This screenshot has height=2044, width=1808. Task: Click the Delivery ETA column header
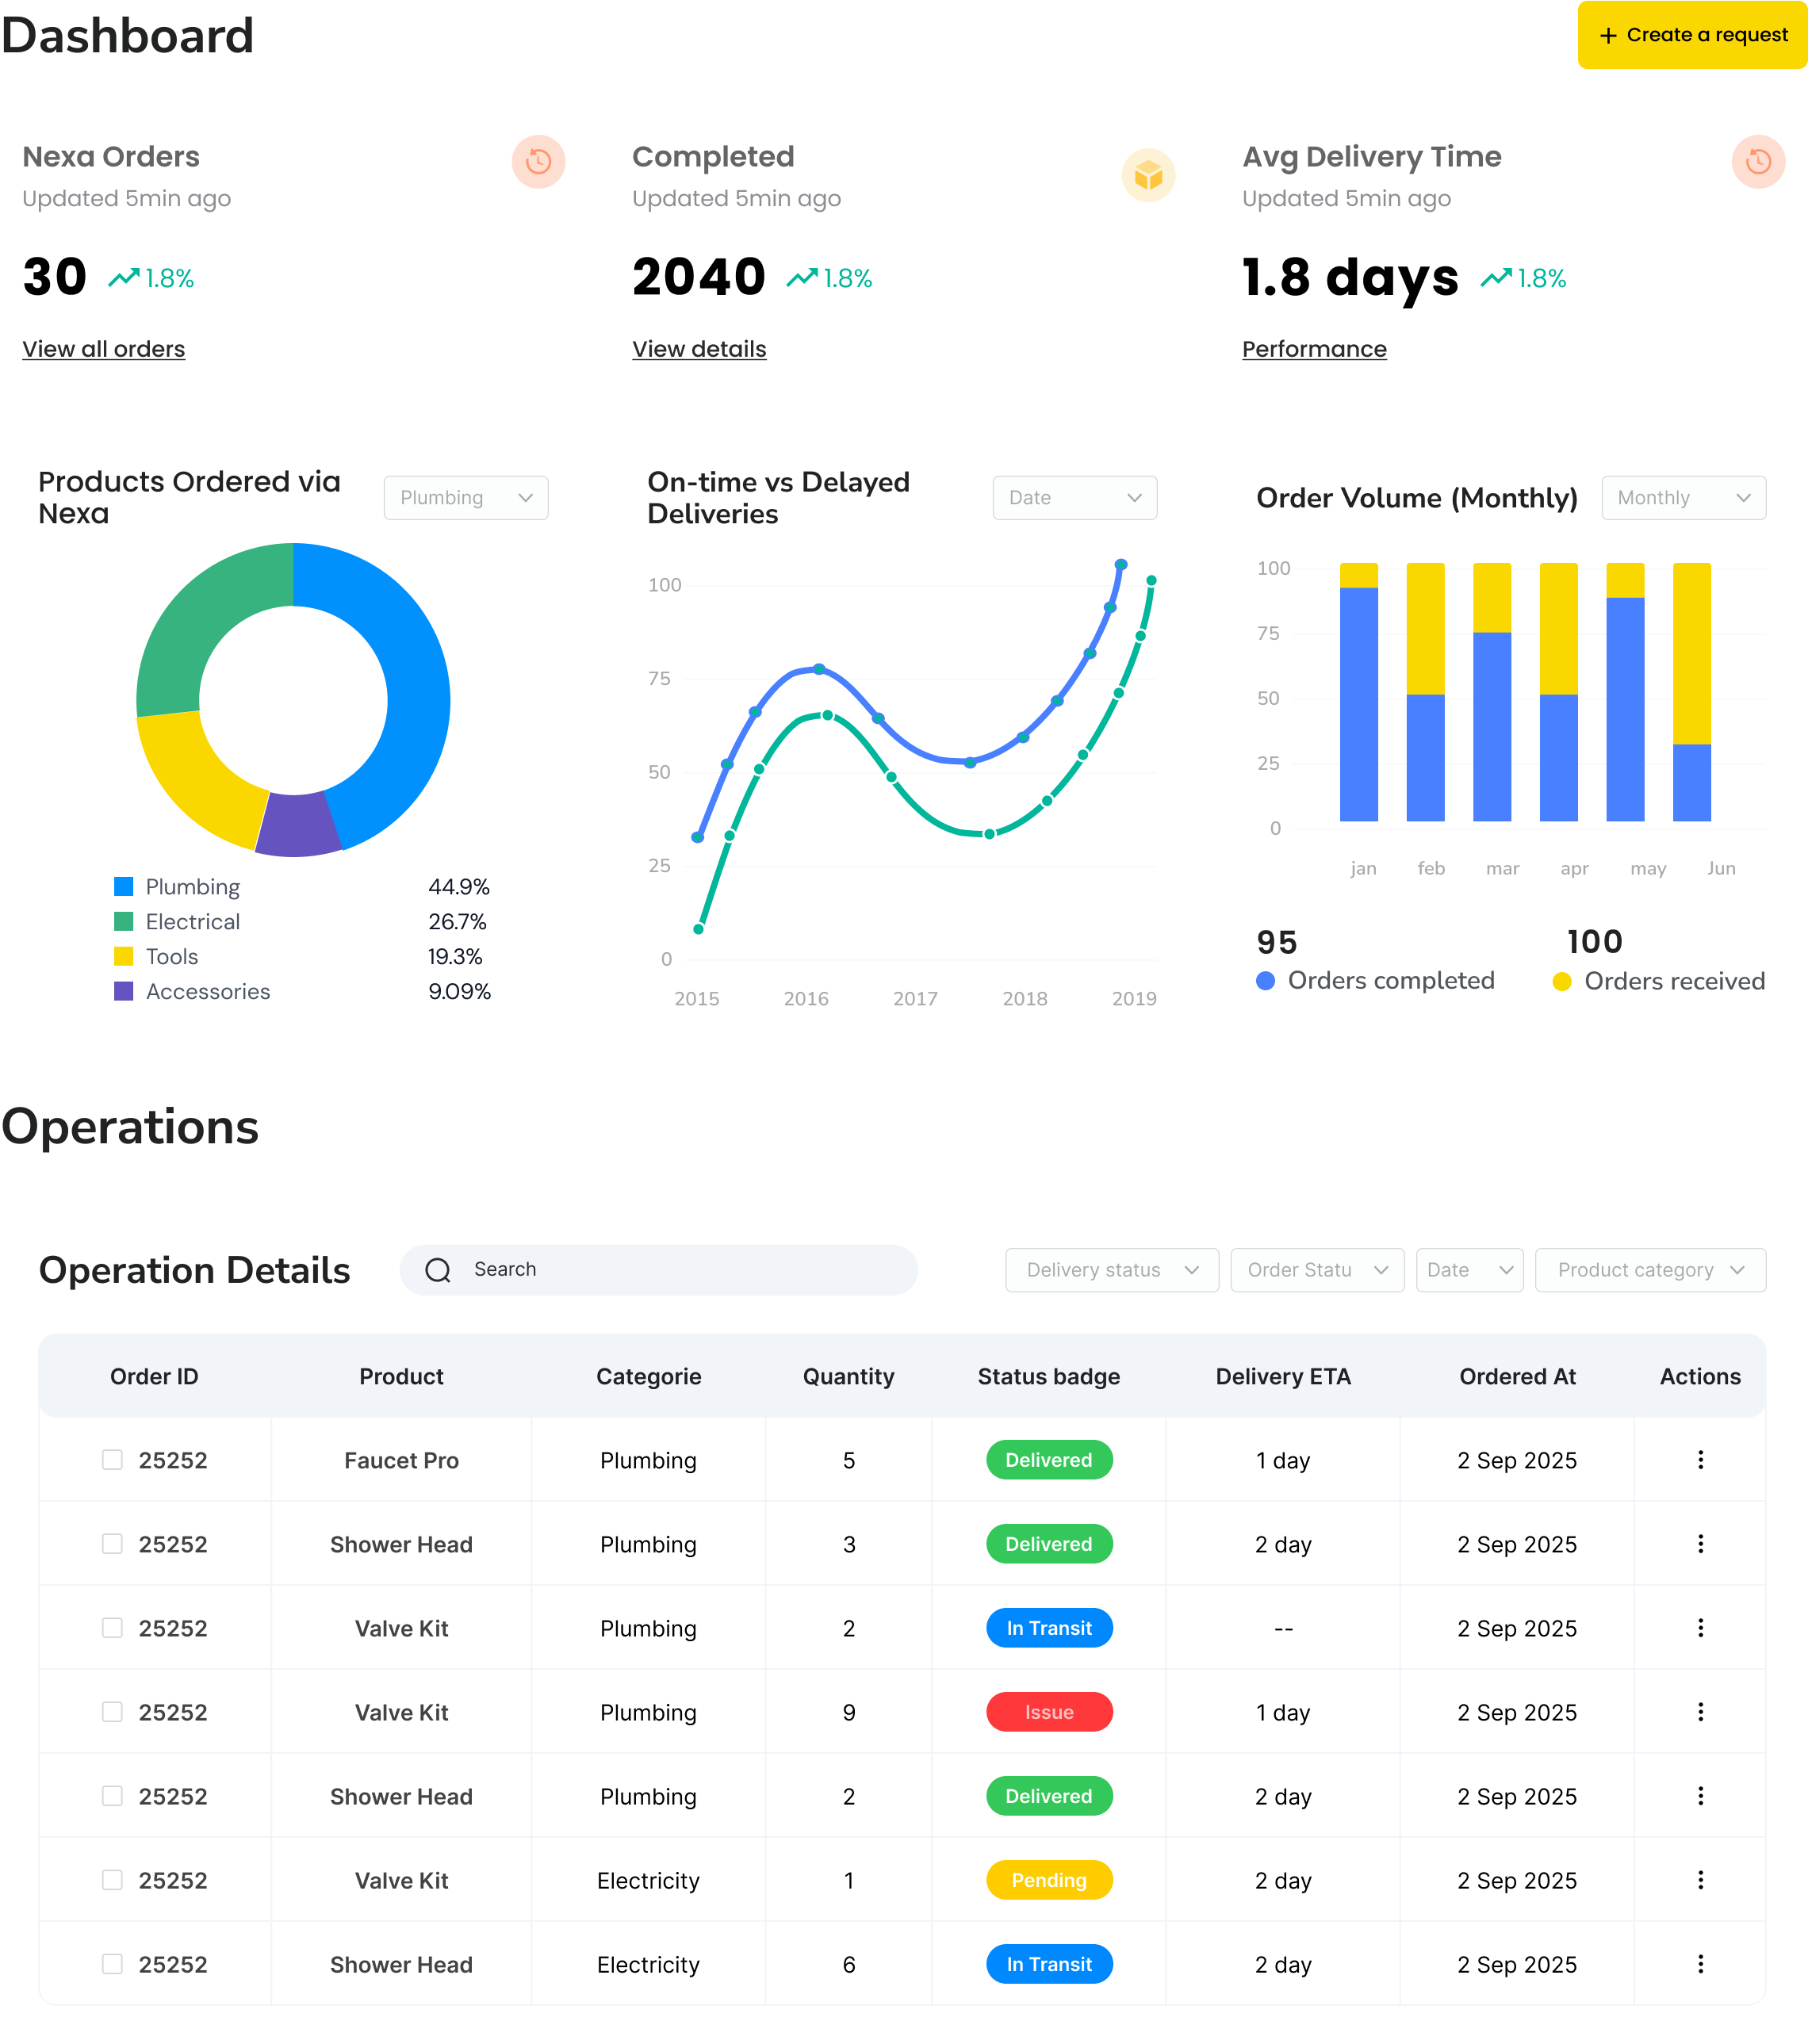click(x=1283, y=1376)
